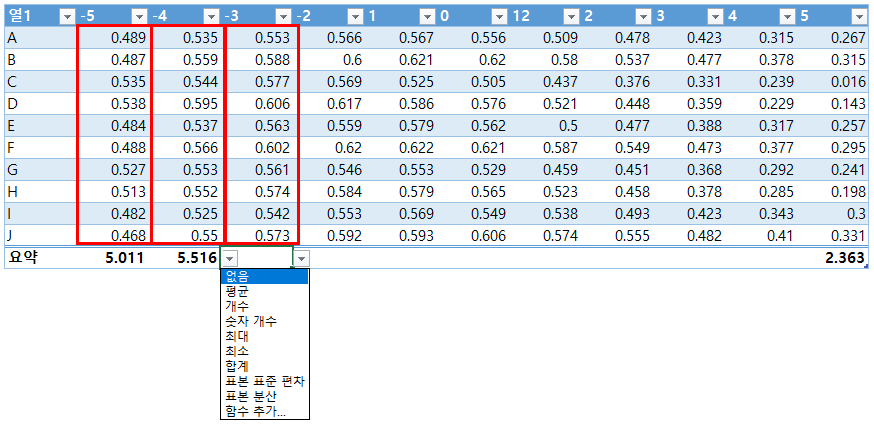
Task: Pick 표본 표준 편차 from the list
Action: pyautogui.click(x=265, y=381)
